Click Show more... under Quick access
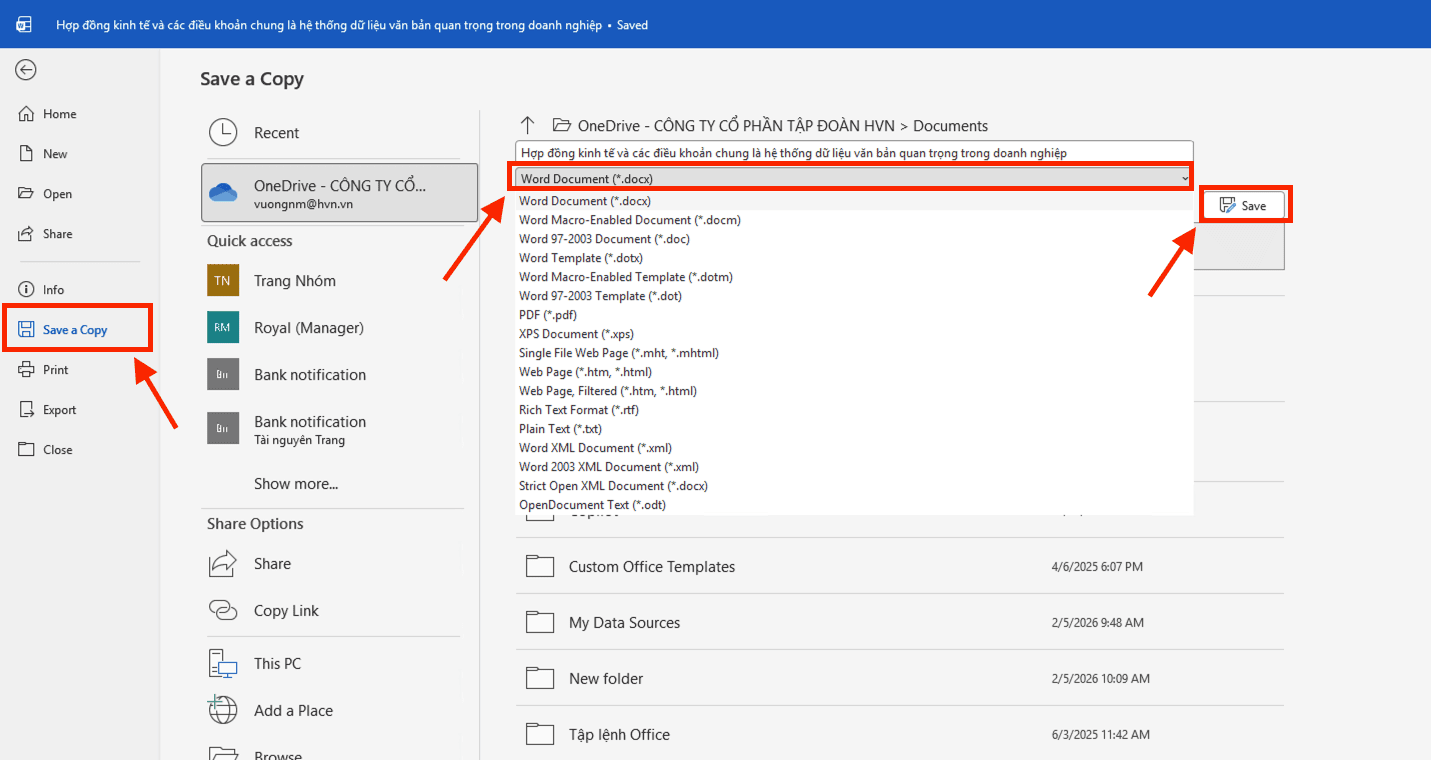This screenshot has width=1431, height=760. [x=296, y=484]
